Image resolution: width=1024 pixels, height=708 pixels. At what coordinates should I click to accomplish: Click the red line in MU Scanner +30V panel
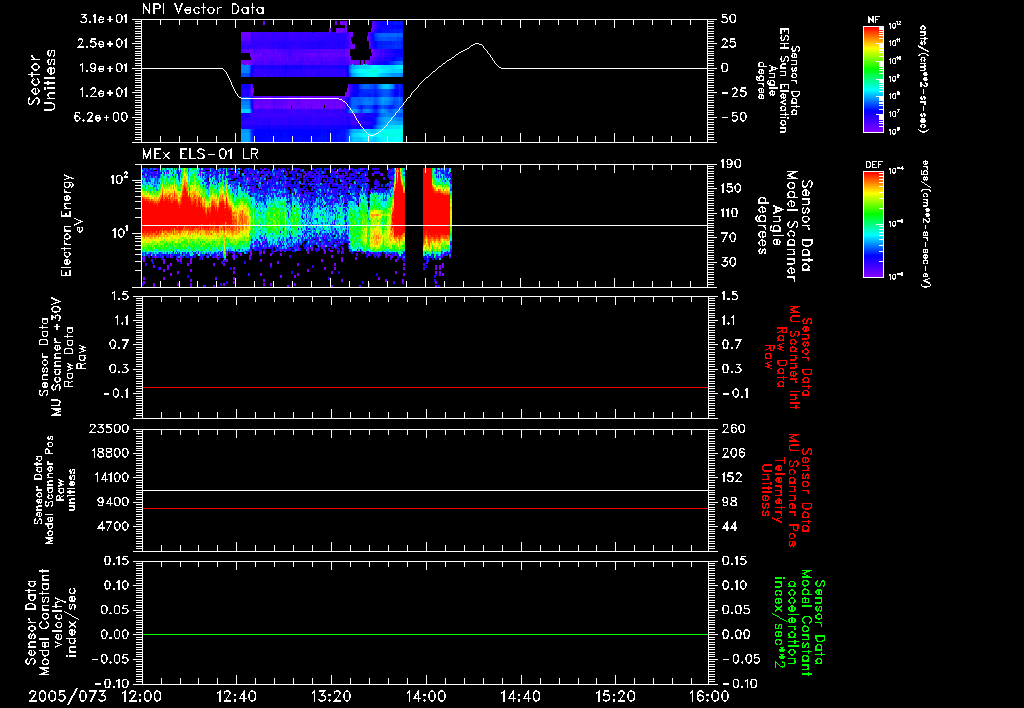pyautogui.click(x=425, y=387)
